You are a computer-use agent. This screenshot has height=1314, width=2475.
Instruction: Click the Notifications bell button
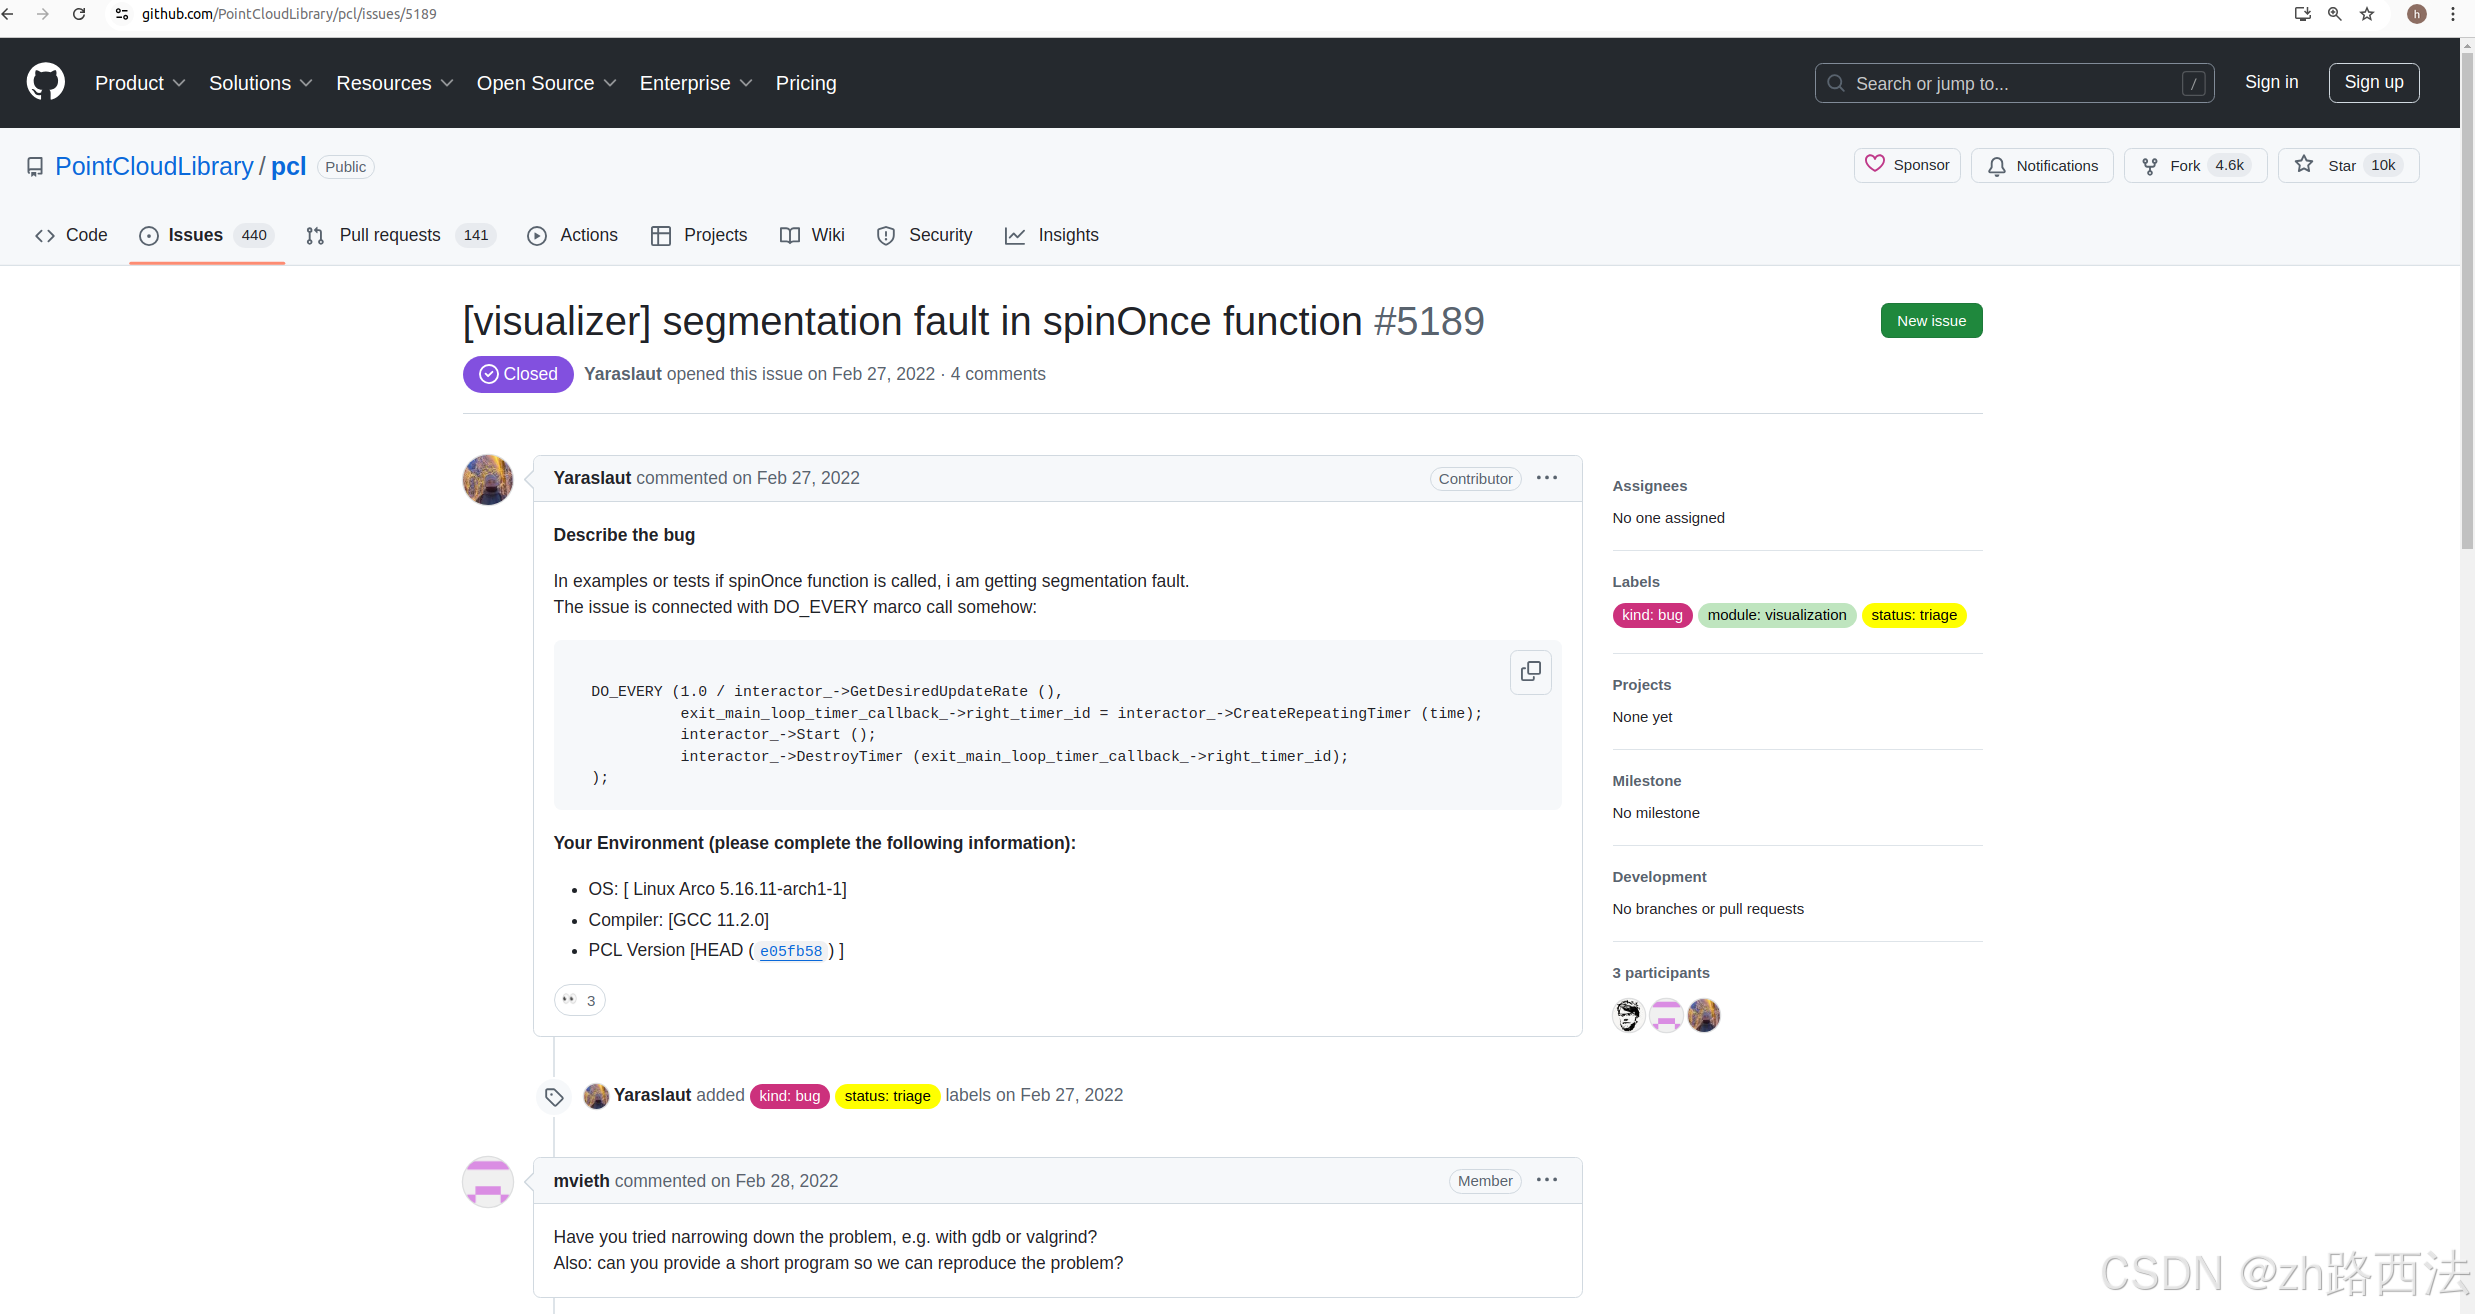pos(2041,166)
